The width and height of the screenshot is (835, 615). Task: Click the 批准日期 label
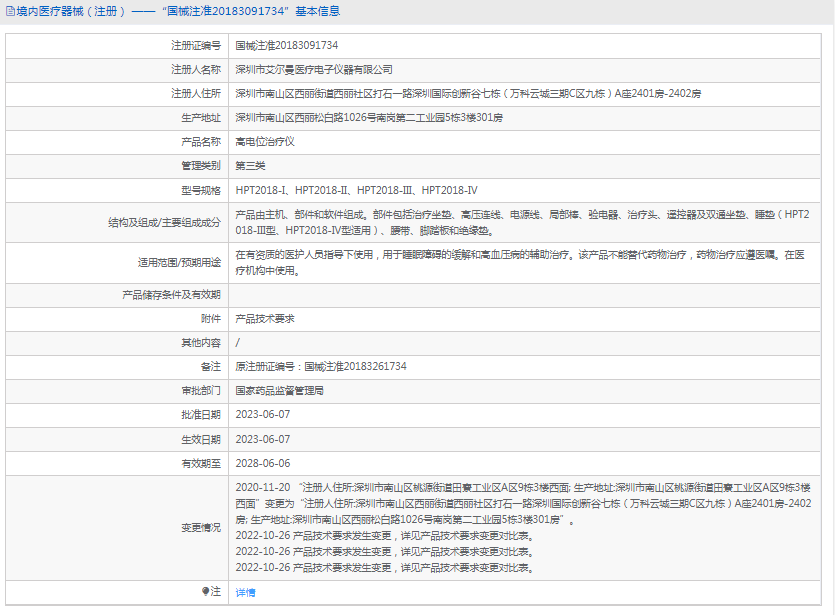click(201, 415)
